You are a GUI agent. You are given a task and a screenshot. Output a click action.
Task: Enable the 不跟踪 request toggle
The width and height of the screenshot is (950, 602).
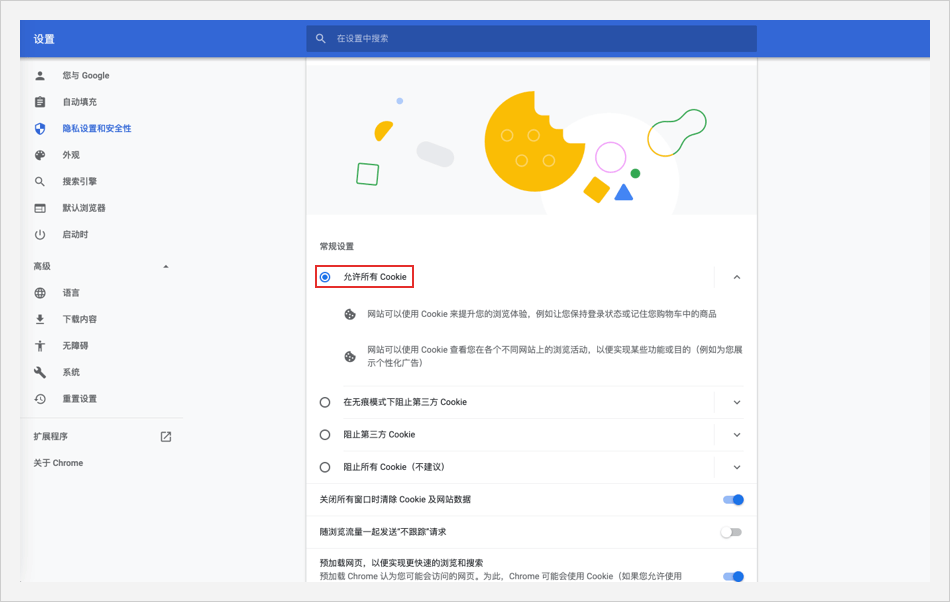click(732, 532)
